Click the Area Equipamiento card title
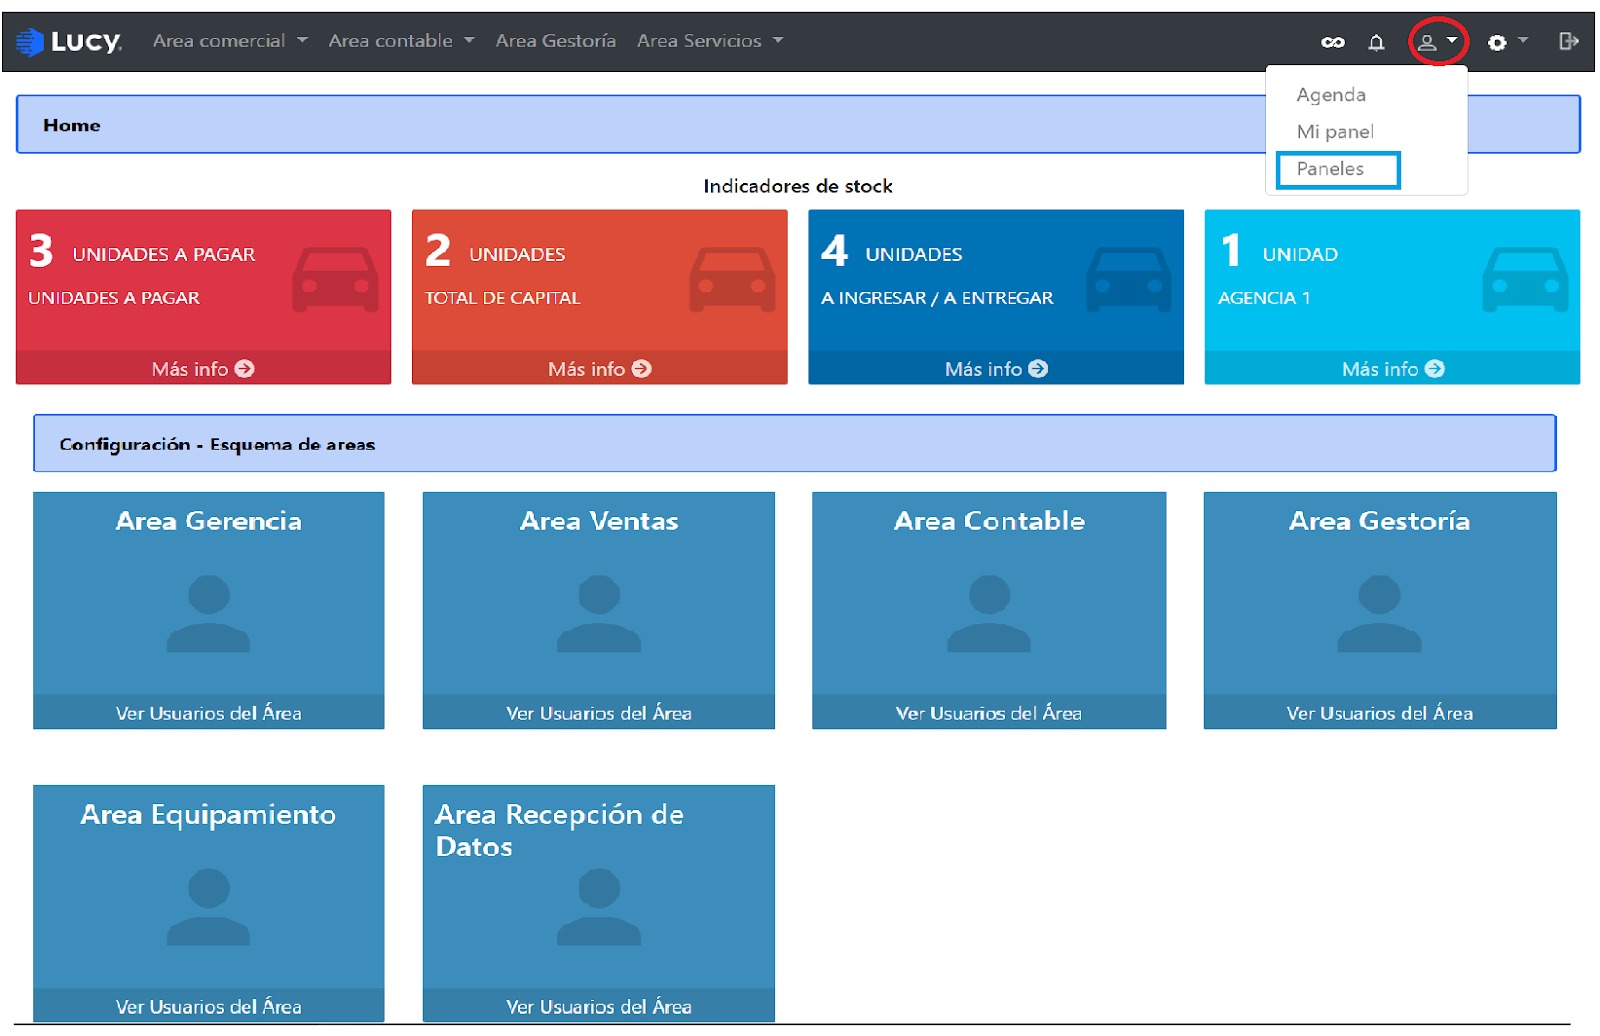The width and height of the screenshot is (1600, 1036). tap(208, 815)
